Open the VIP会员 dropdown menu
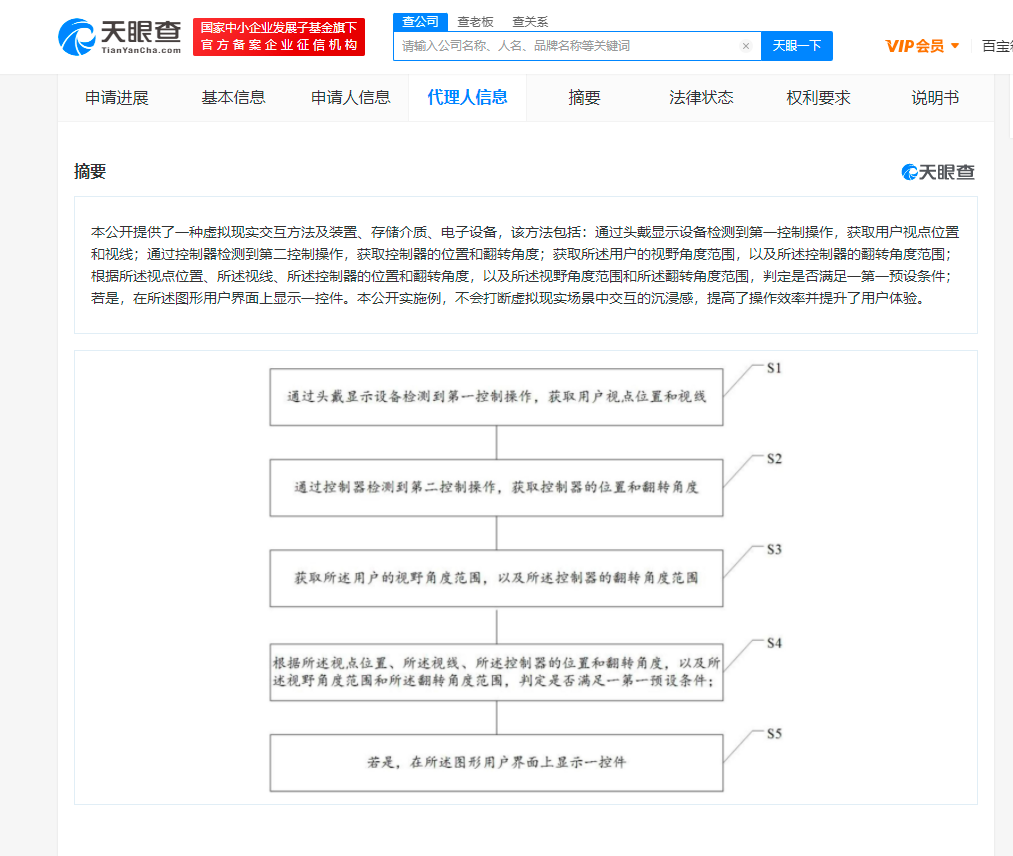The height and width of the screenshot is (856, 1013). click(x=922, y=46)
